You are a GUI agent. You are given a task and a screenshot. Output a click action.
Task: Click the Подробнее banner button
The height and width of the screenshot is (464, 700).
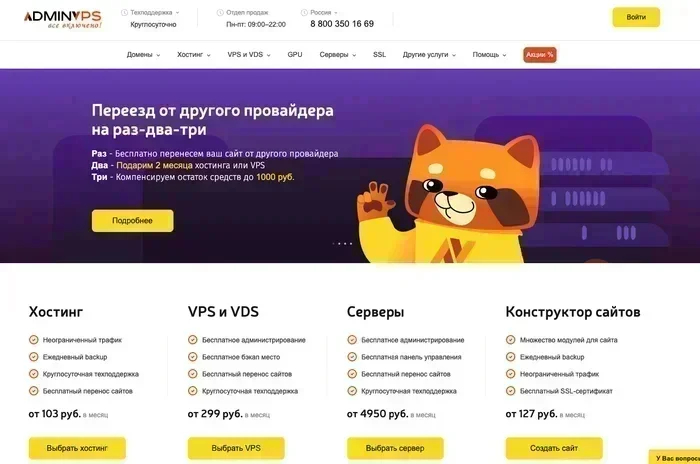[133, 221]
